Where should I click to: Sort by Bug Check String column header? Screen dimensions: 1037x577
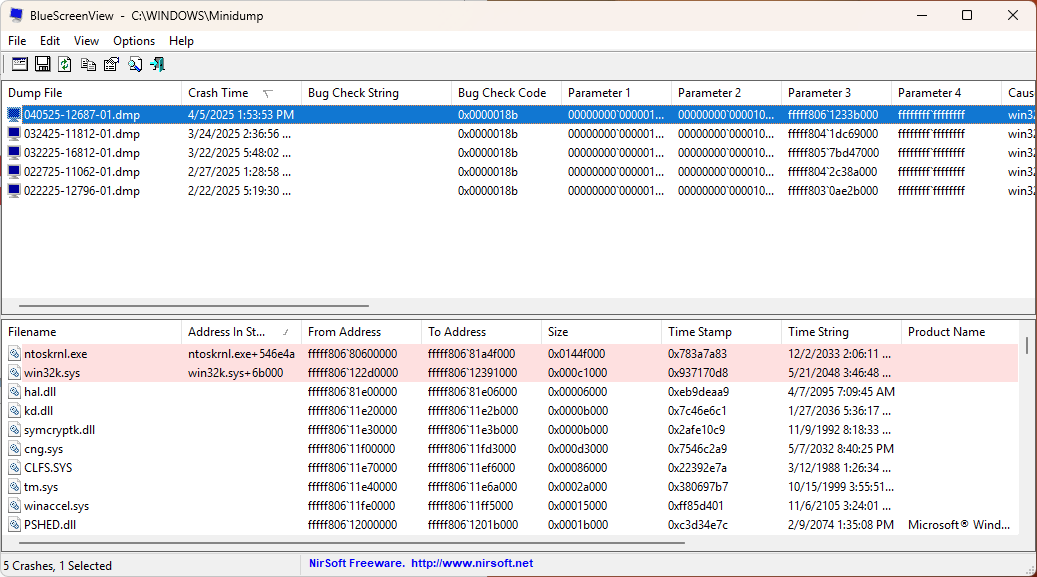tap(376, 93)
